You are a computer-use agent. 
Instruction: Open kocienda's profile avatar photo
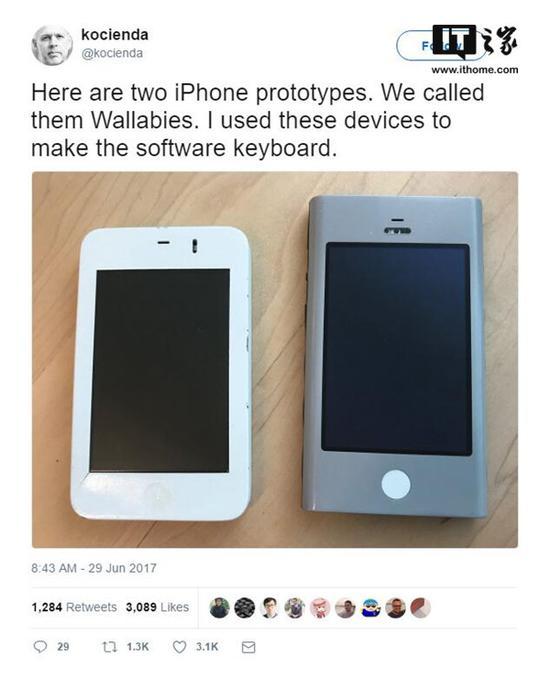click(x=52, y=45)
